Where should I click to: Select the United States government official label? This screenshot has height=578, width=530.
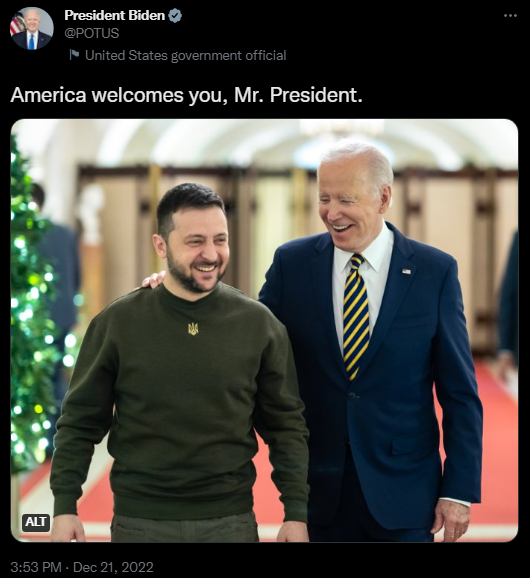pyautogui.click(x=185, y=55)
